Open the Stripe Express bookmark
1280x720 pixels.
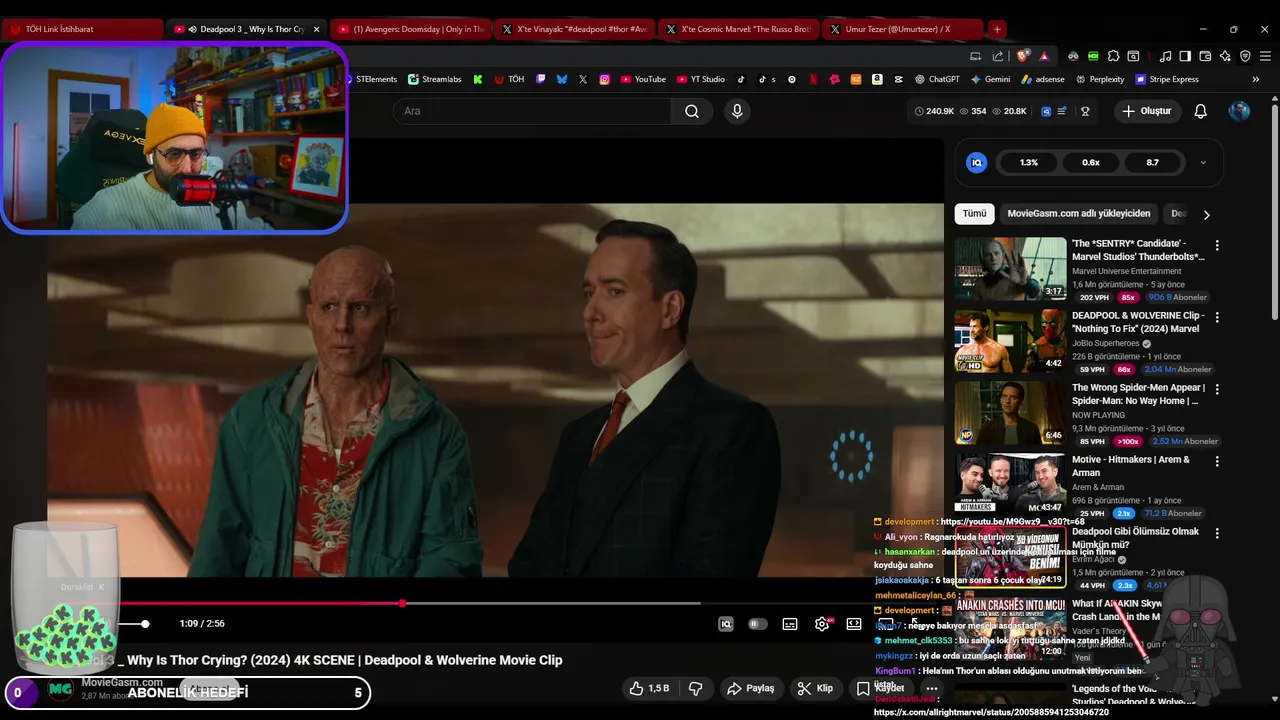pyautogui.click(x=1166, y=79)
